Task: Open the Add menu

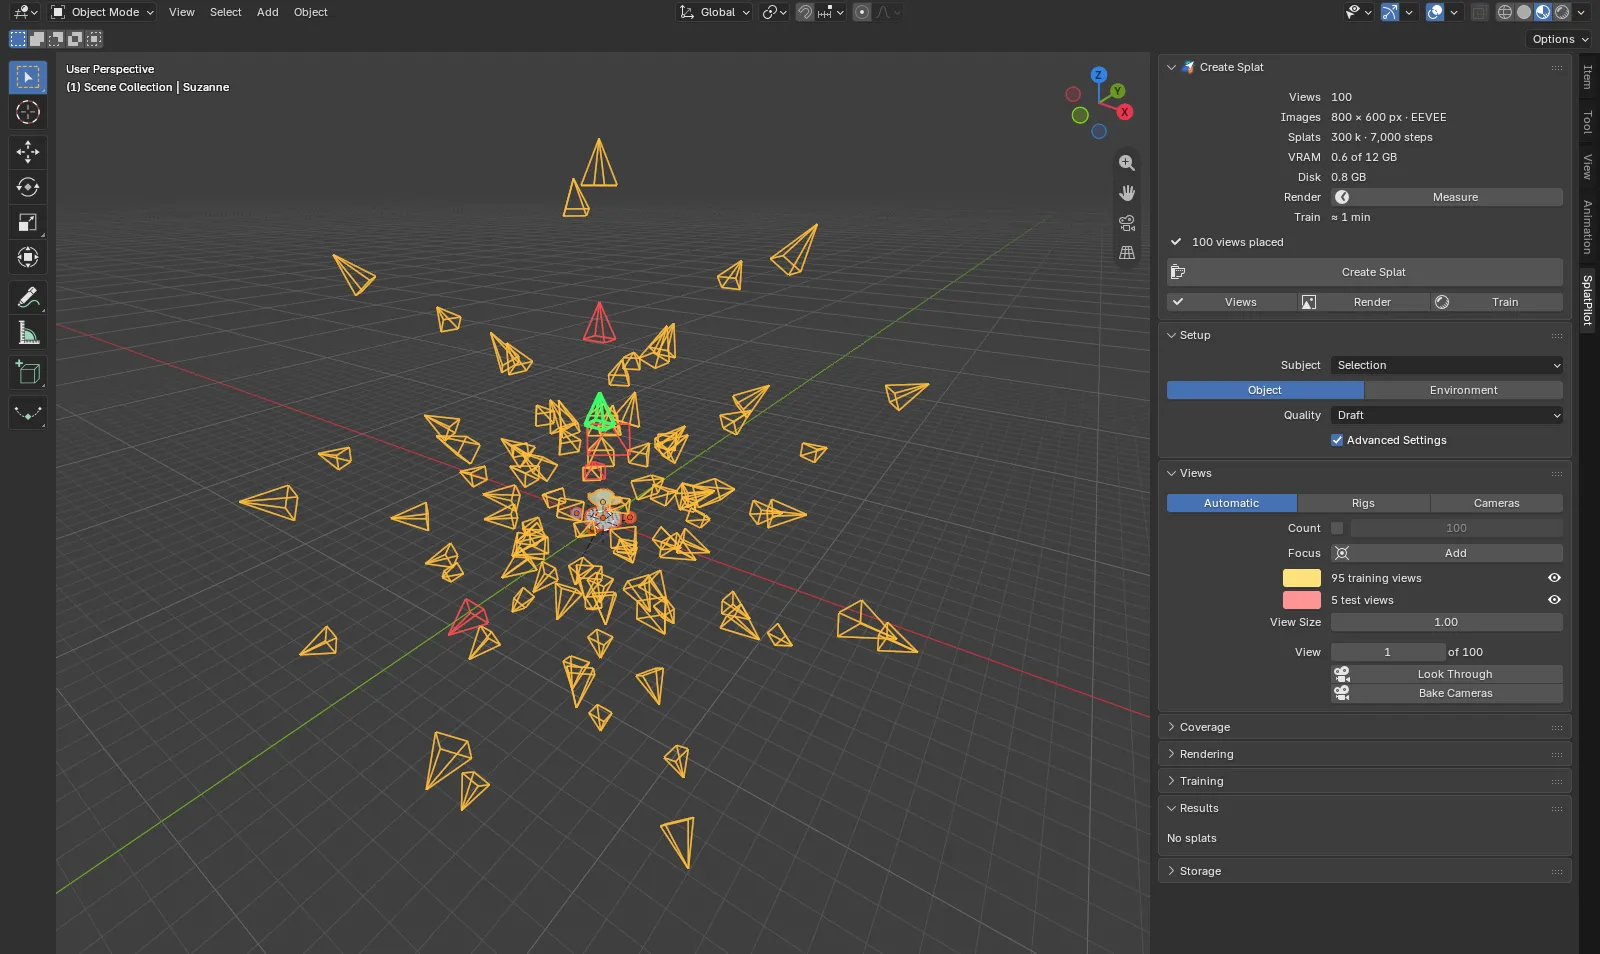Action: [x=268, y=12]
